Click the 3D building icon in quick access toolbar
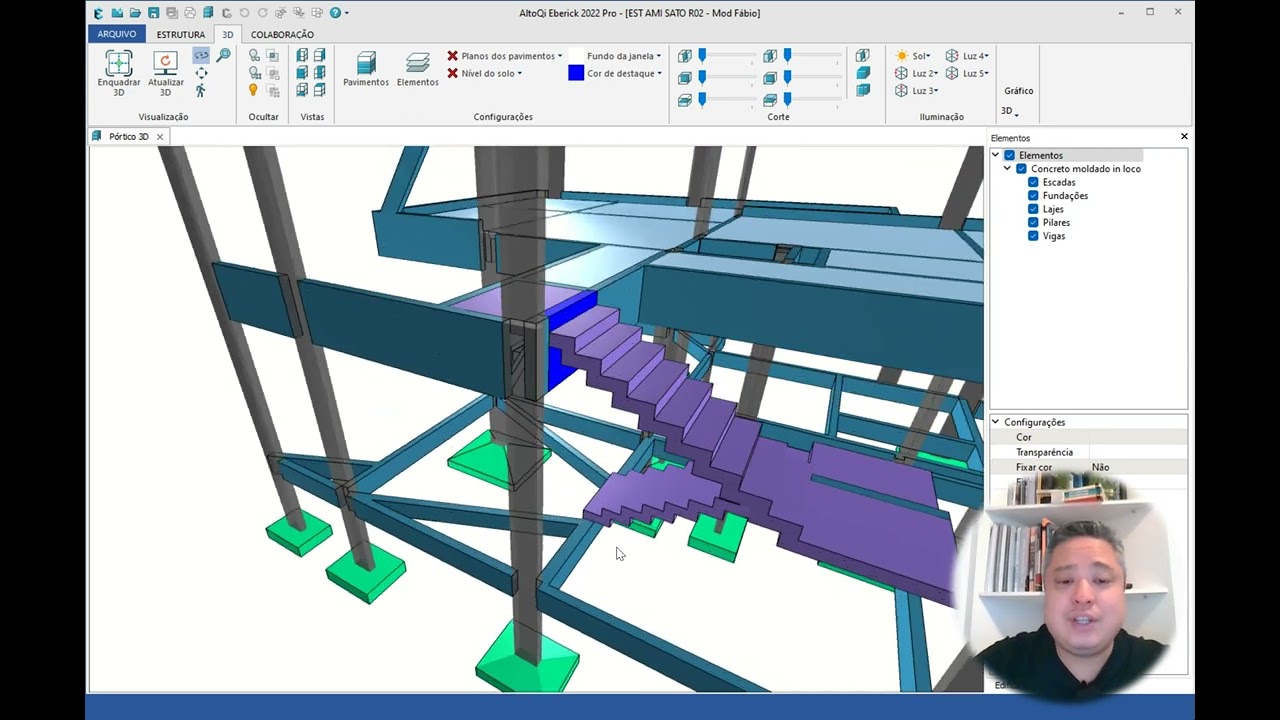 pos(208,13)
